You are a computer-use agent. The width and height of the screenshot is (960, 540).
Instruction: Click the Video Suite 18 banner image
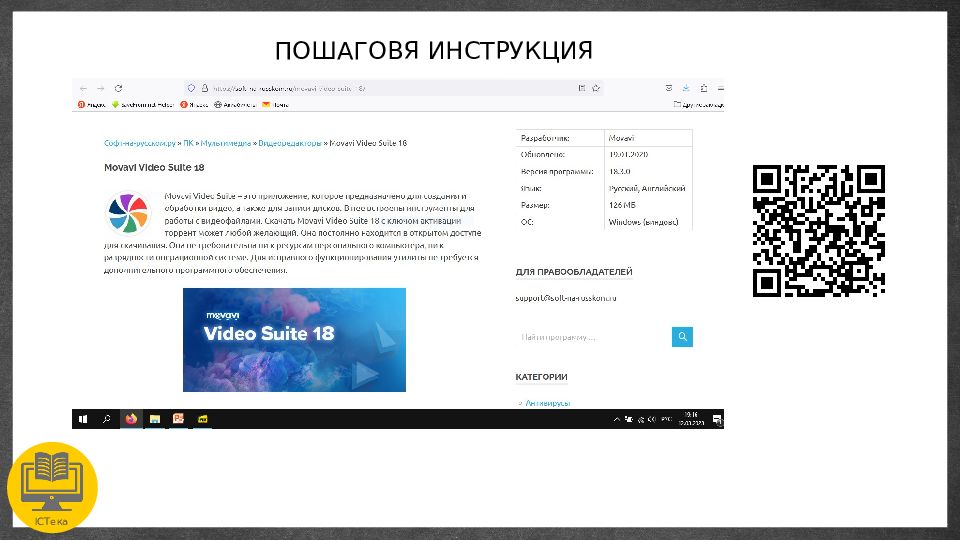(x=294, y=340)
